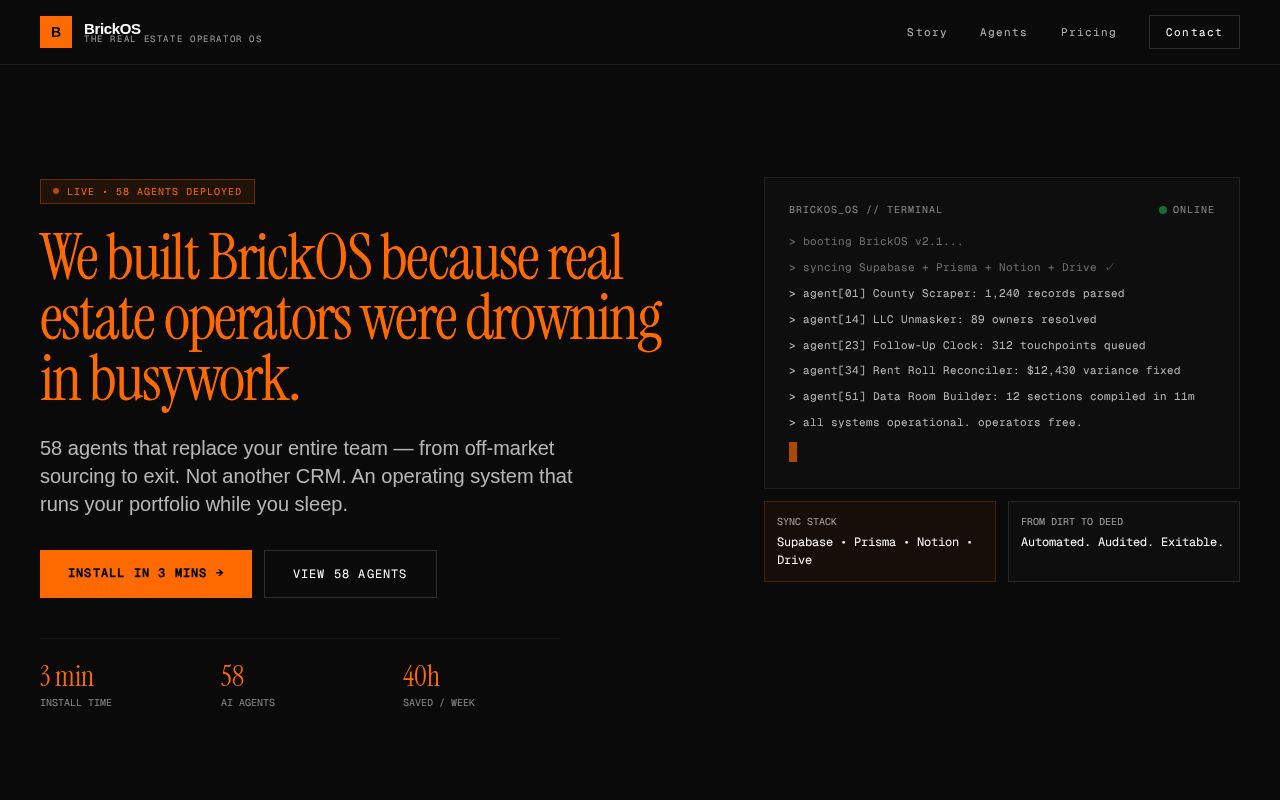Click the agent[51] Data Room Builder line

pyautogui.click(x=992, y=397)
